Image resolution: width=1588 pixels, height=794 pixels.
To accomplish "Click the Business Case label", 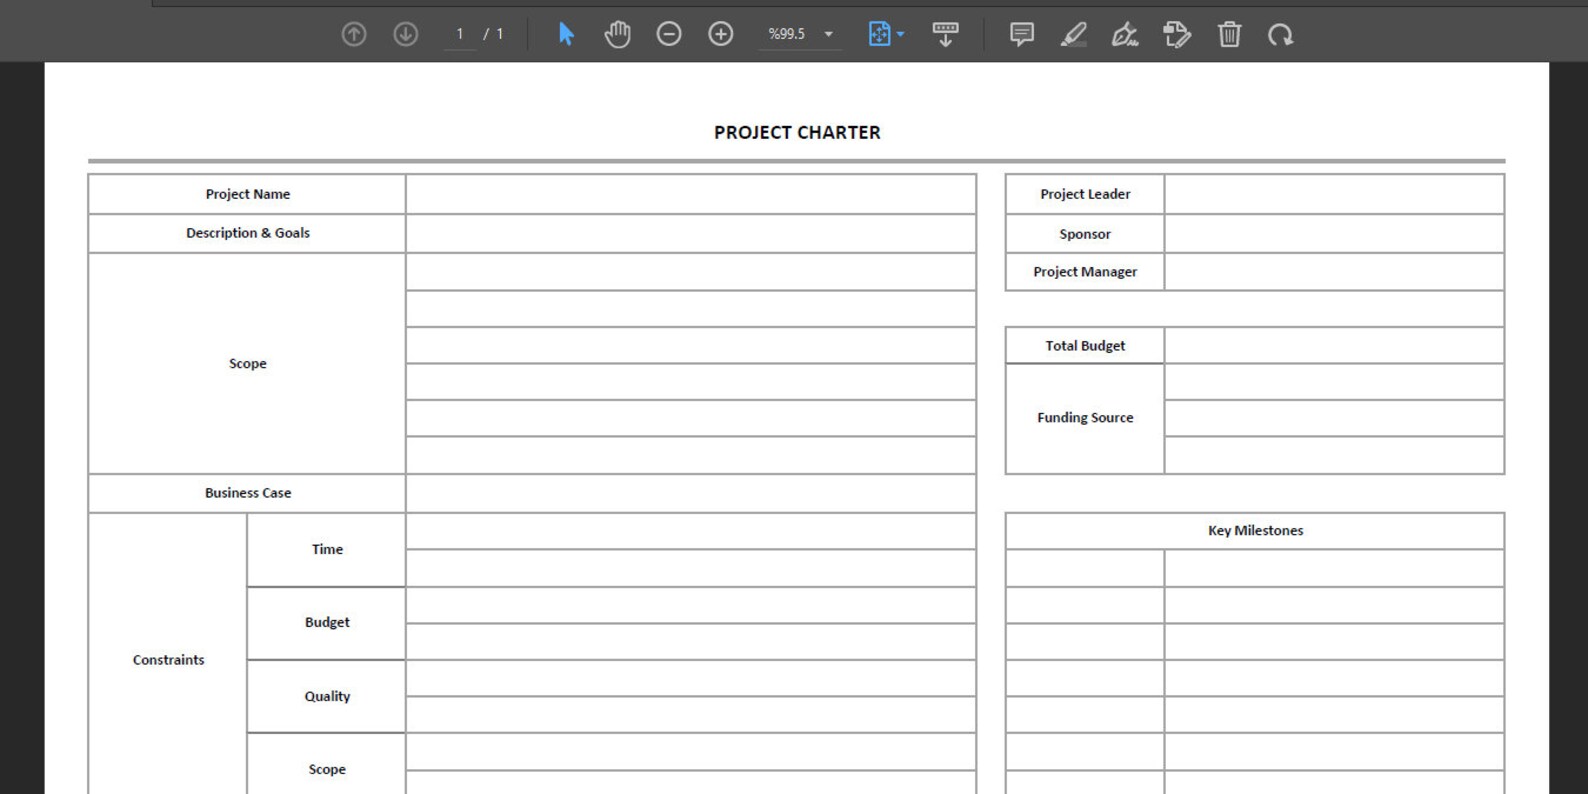I will point(248,493).
